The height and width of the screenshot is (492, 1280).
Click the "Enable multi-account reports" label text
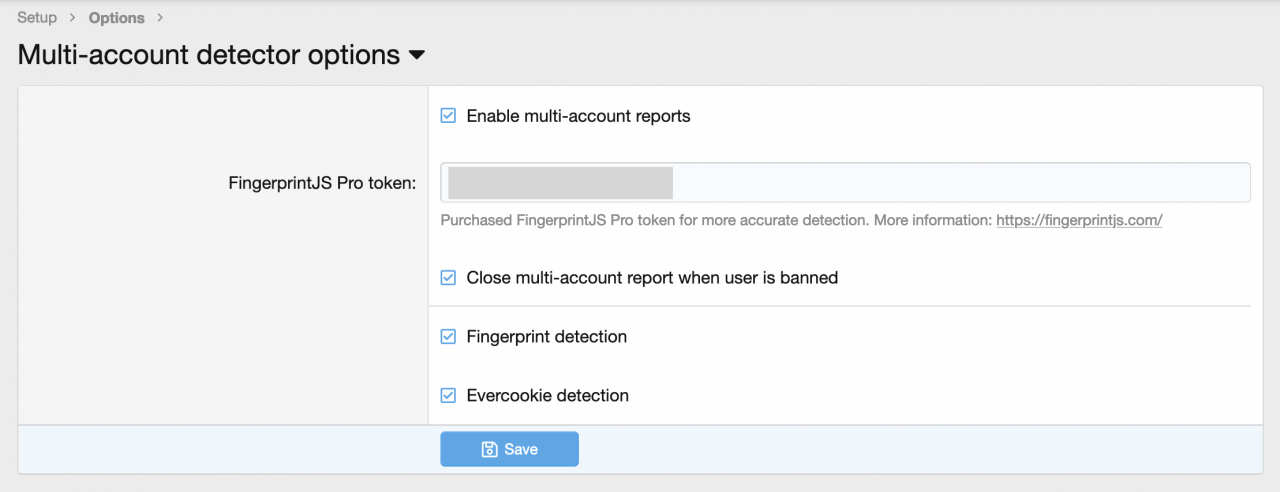[x=578, y=116]
